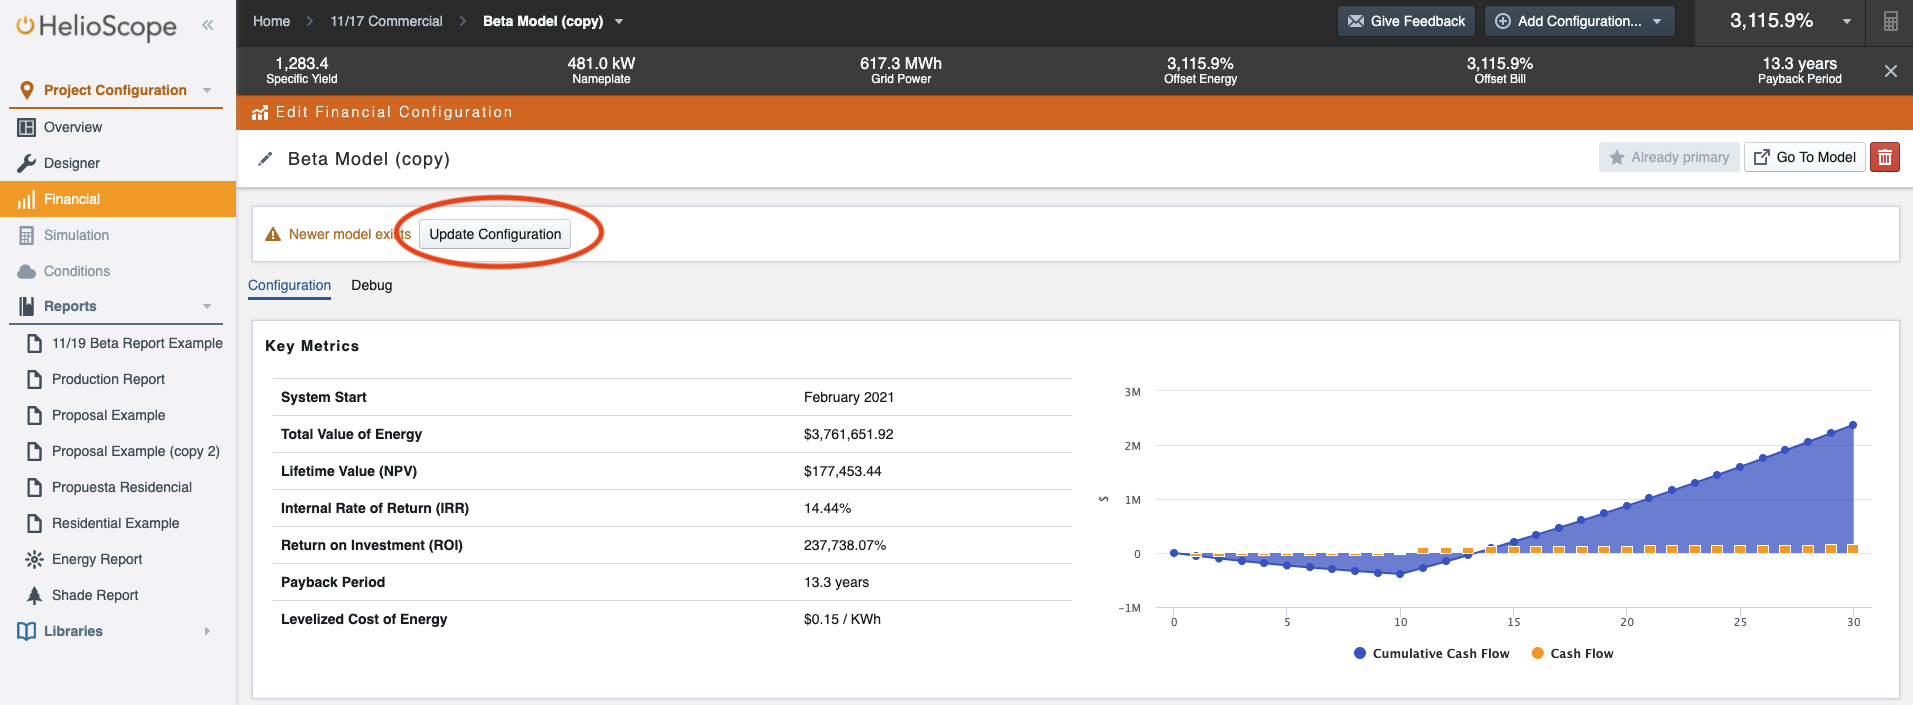
Task: Click the 1,283.4 Specific Yield metric
Action: coord(302,70)
